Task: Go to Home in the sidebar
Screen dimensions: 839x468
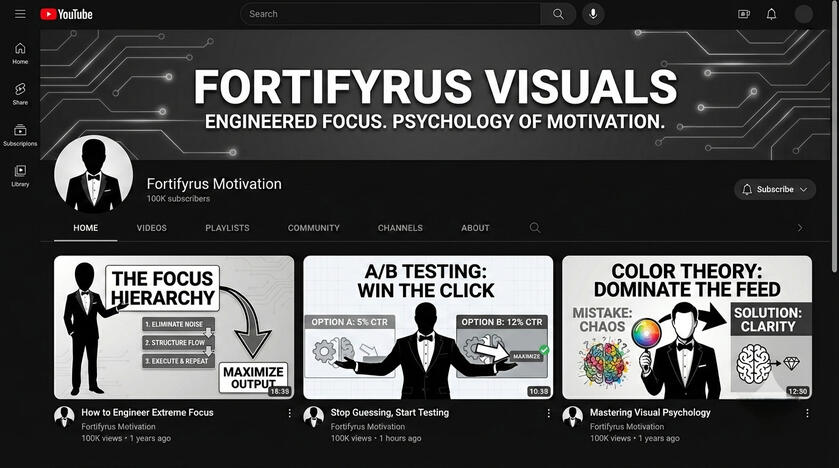Action: (20, 53)
